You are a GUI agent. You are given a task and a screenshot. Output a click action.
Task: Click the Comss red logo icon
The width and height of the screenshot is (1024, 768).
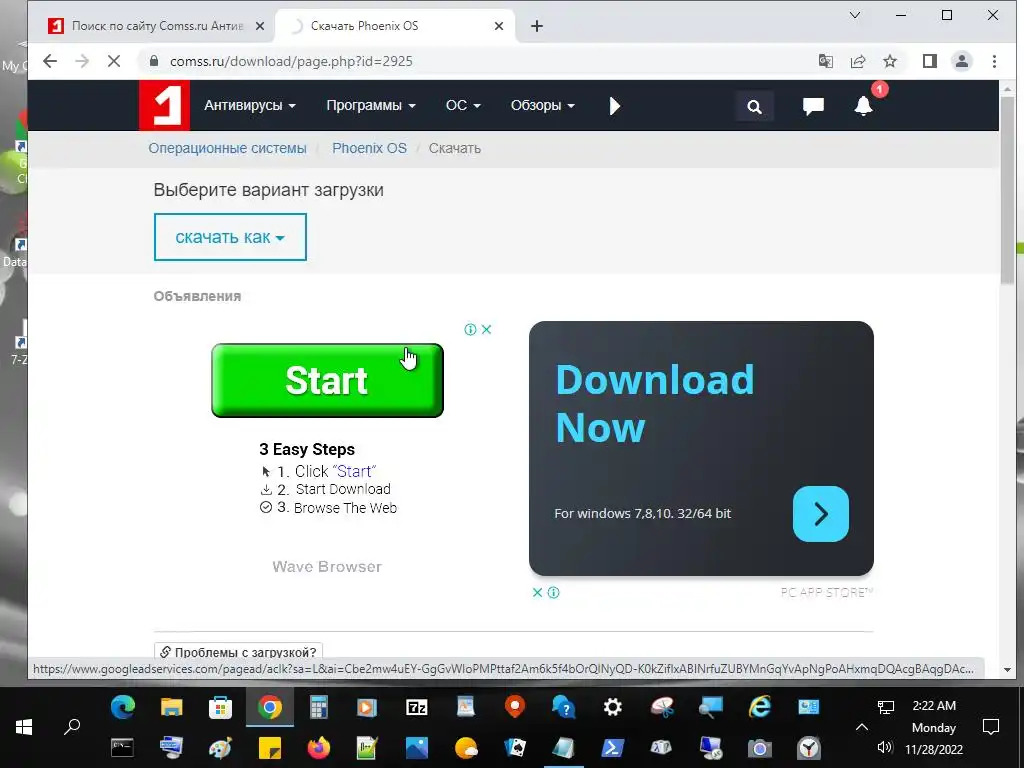(165, 105)
